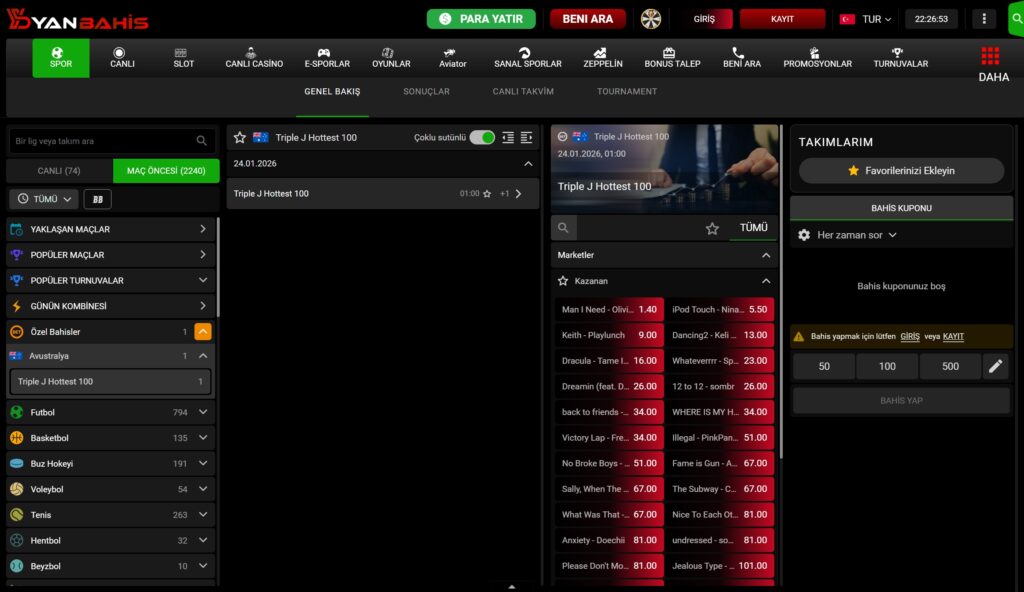Click the bet slip settings gear icon

point(804,235)
